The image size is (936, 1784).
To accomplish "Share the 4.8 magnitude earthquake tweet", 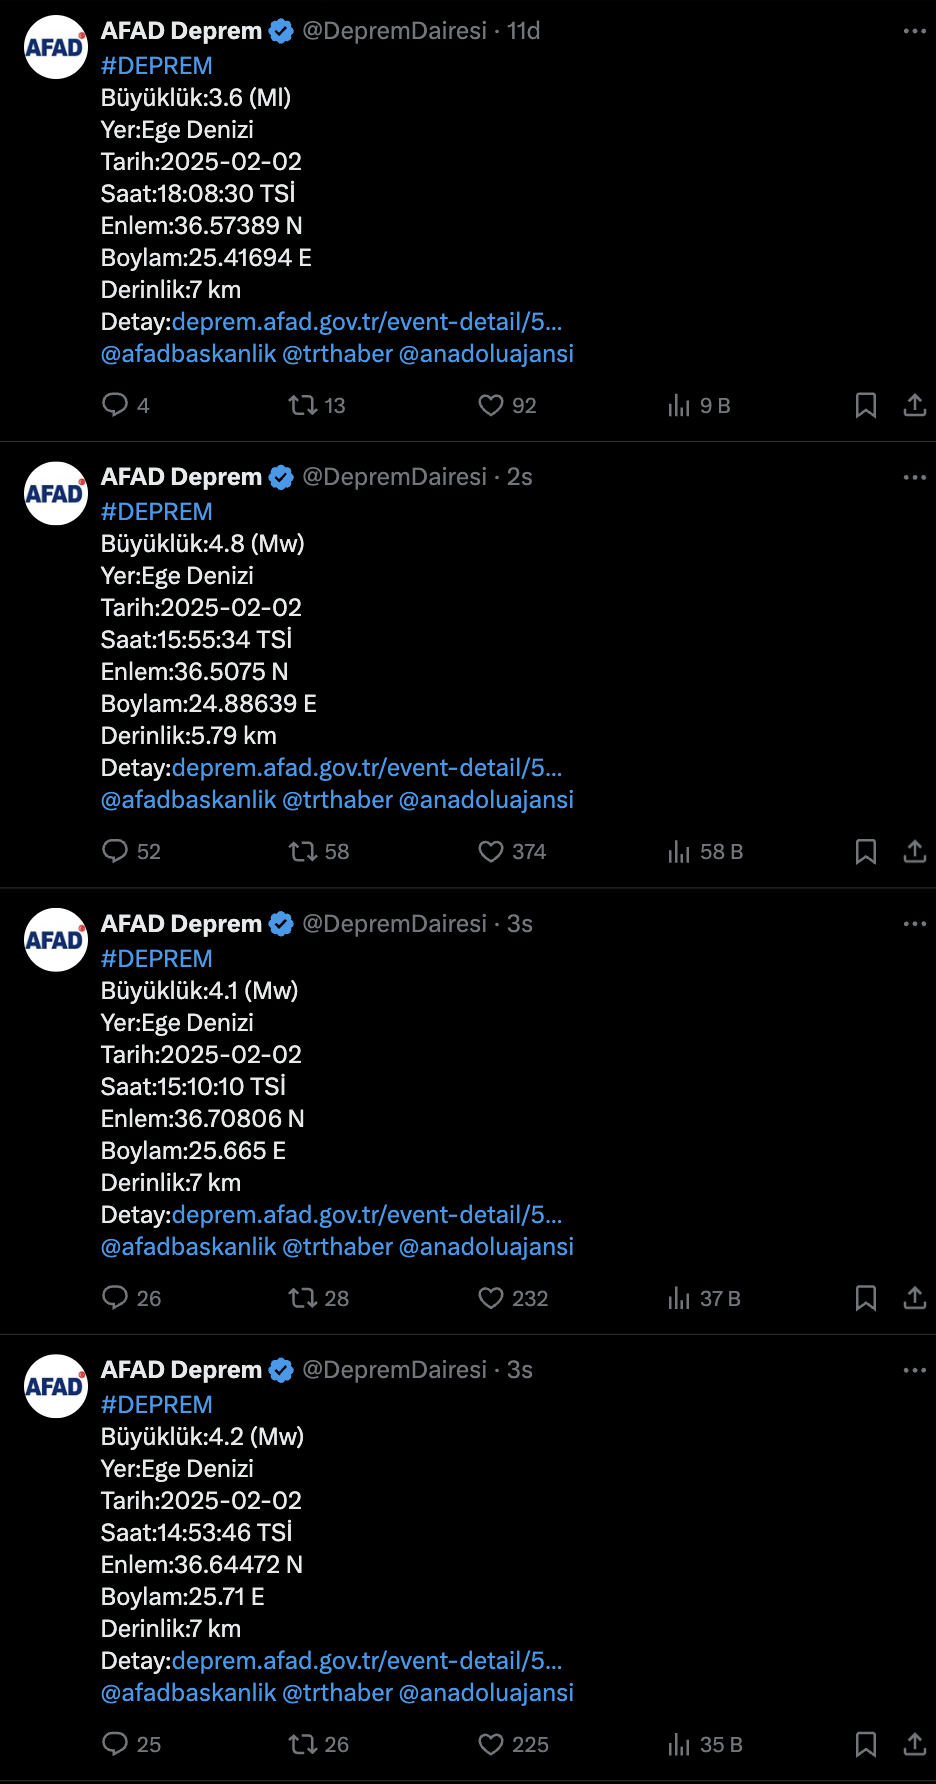I will pos(915,851).
